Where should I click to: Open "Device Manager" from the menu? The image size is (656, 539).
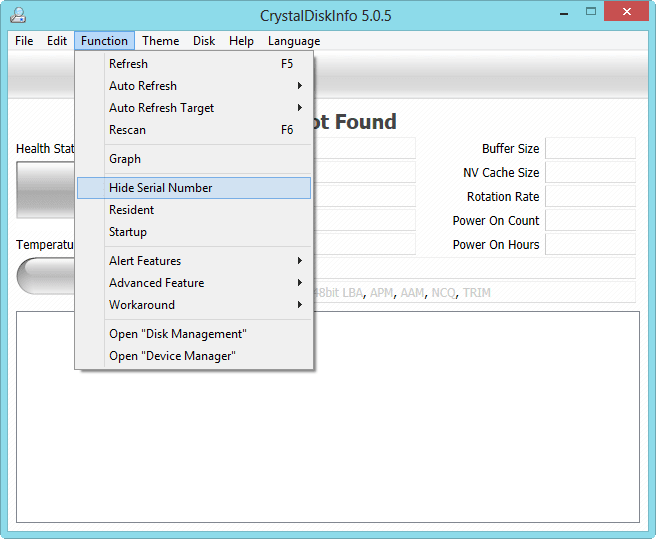(x=194, y=356)
